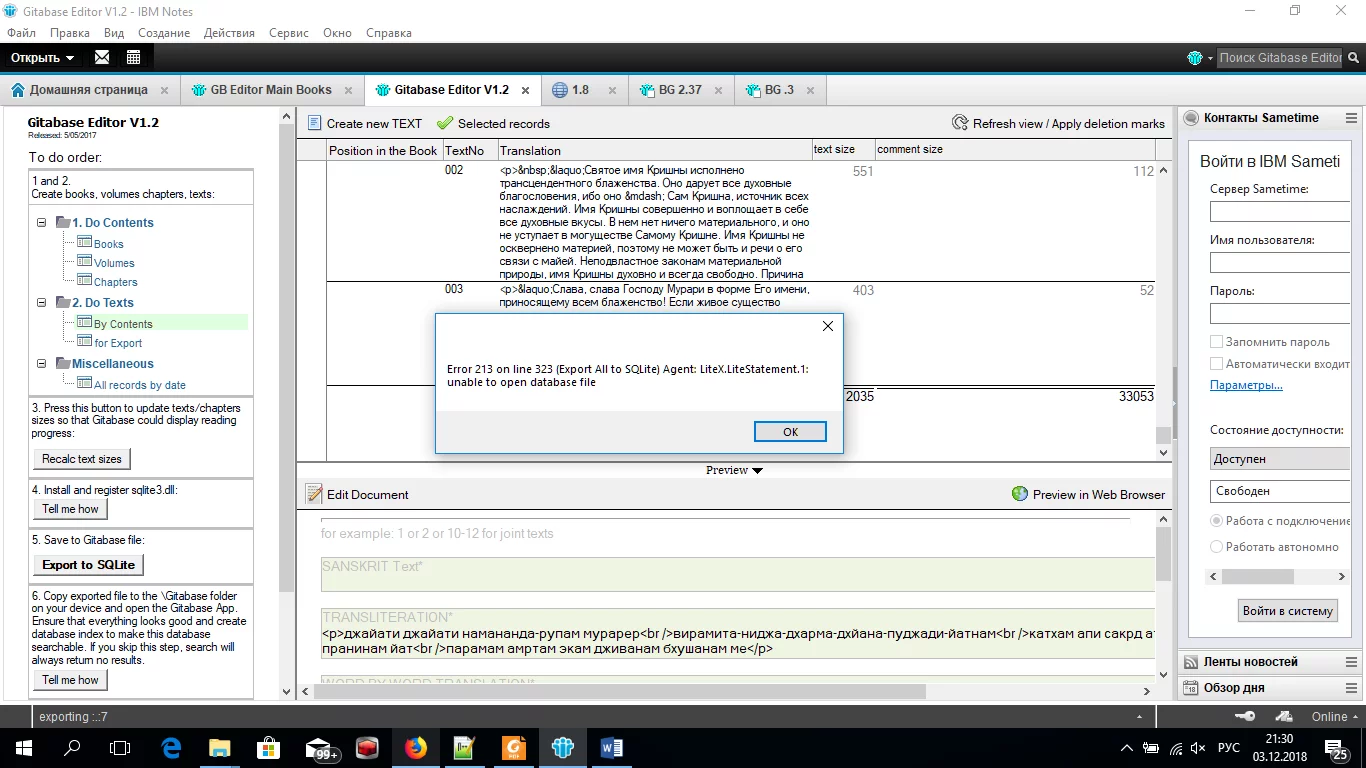Image resolution: width=1366 pixels, height=768 pixels.
Task: Click the Create new TEXT icon
Action: click(x=314, y=123)
